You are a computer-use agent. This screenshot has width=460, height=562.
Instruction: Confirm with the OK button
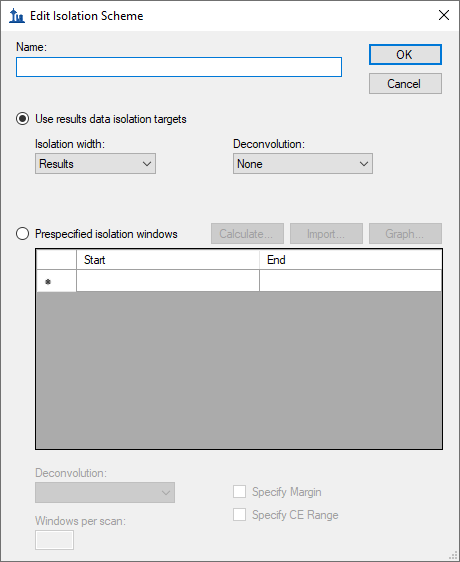click(x=405, y=54)
